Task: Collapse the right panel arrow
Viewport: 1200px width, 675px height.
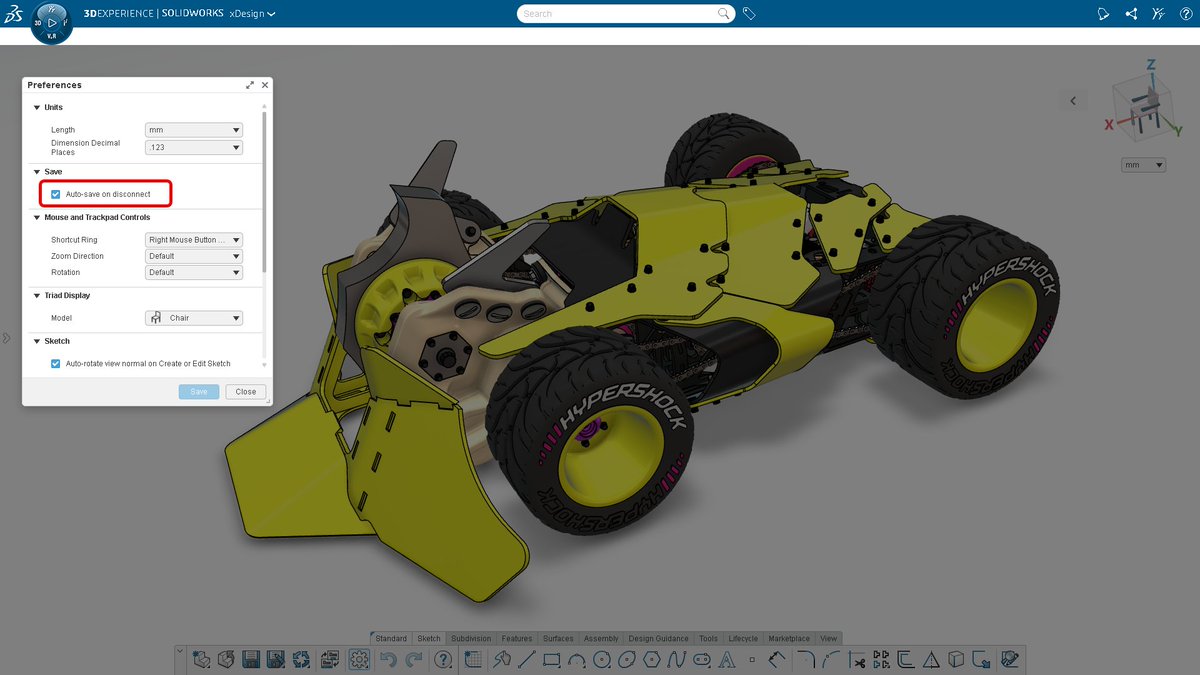Action: coord(1073,100)
